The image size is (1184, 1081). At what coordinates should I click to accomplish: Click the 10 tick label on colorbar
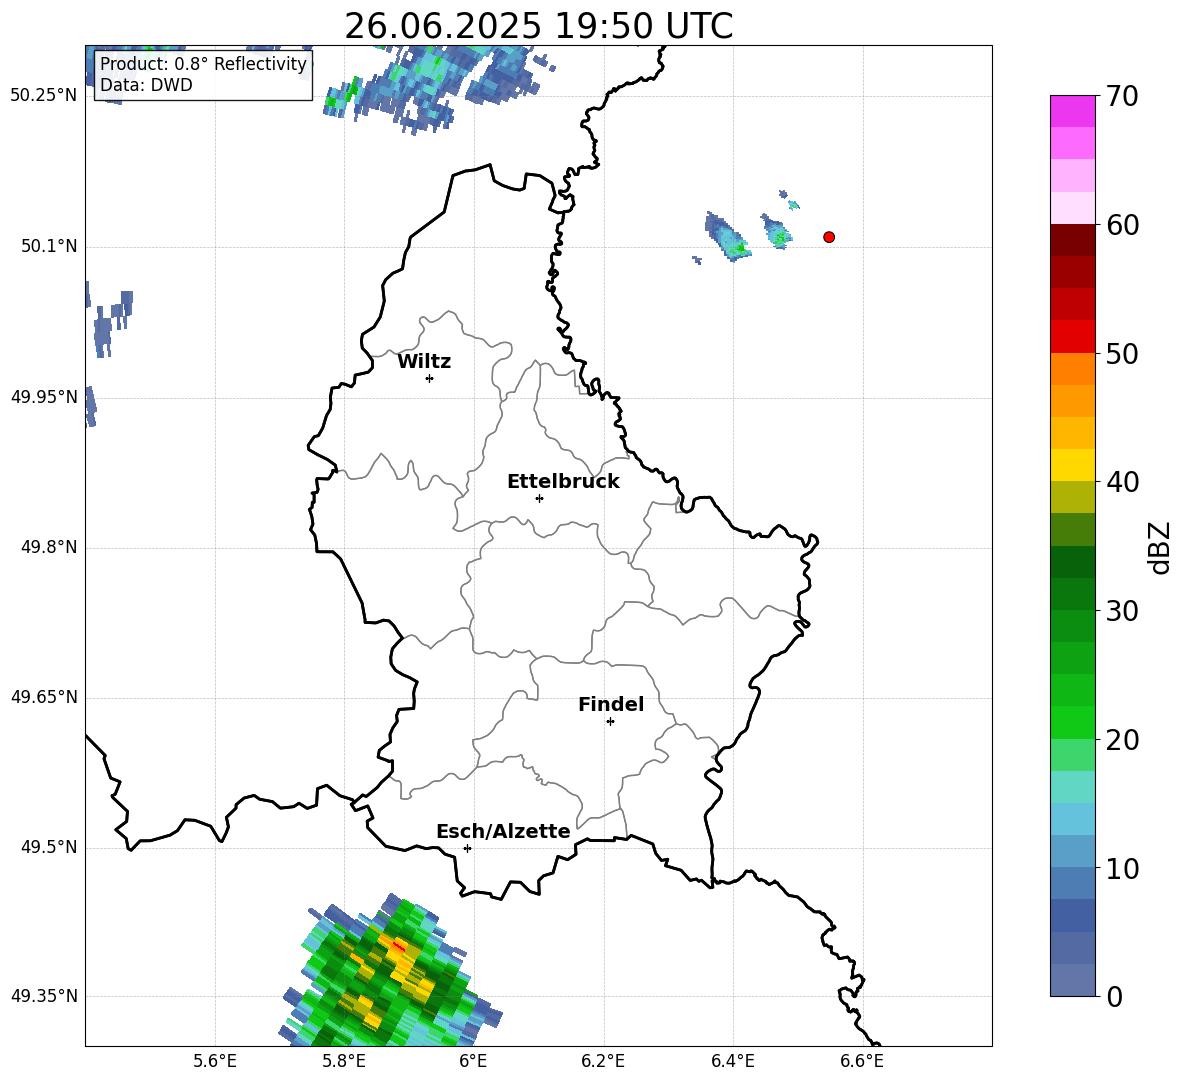tap(1122, 869)
